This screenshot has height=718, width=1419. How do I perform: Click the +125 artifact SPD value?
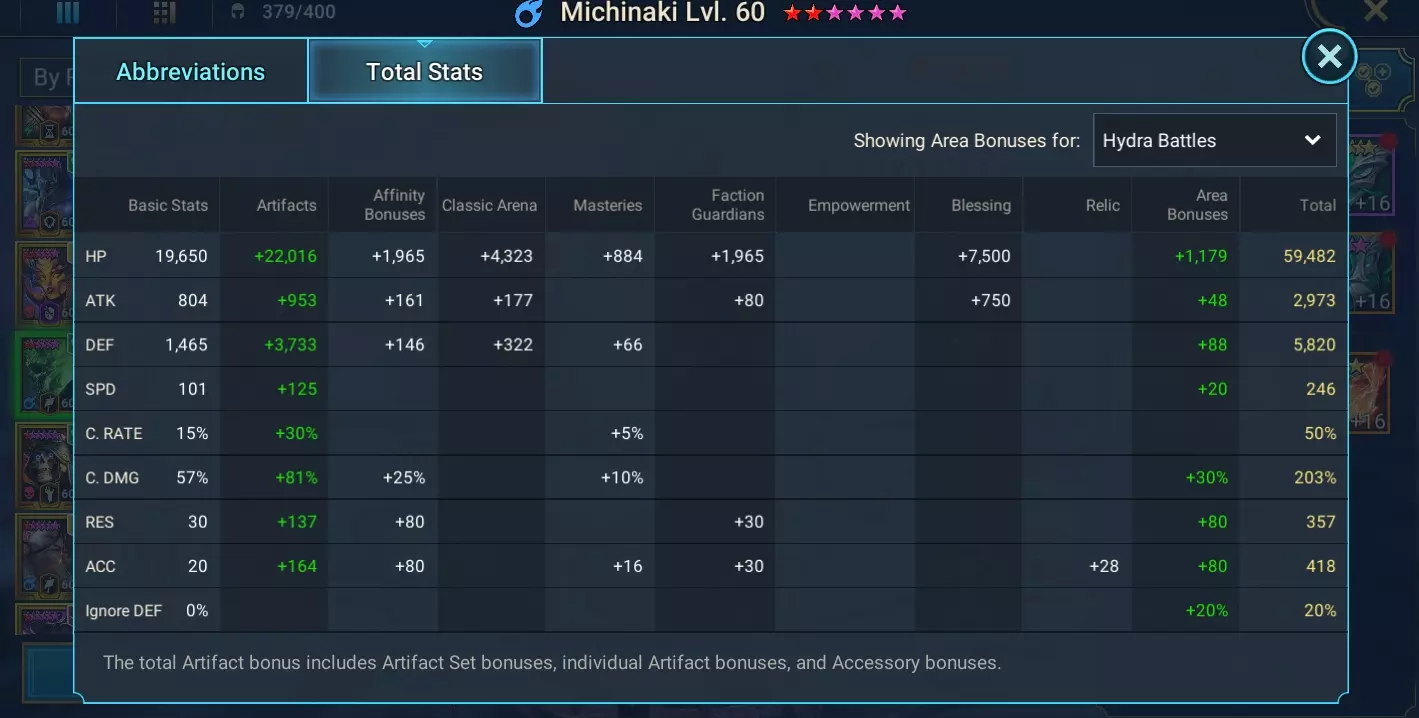pyautogui.click(x=297, y=389)
